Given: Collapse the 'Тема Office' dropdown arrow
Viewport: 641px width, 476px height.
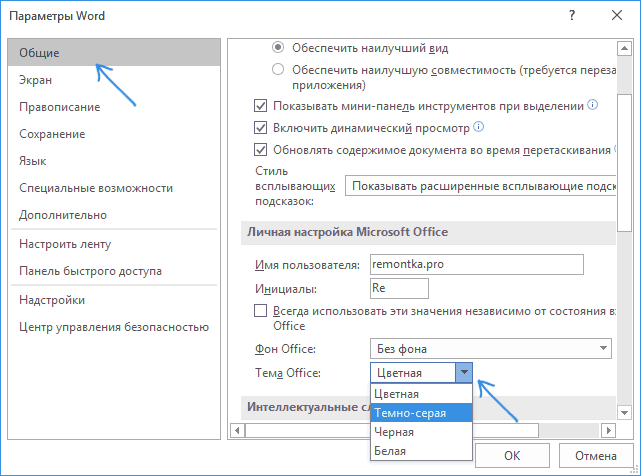Looking at the screenshot, I should coord(464,373).
